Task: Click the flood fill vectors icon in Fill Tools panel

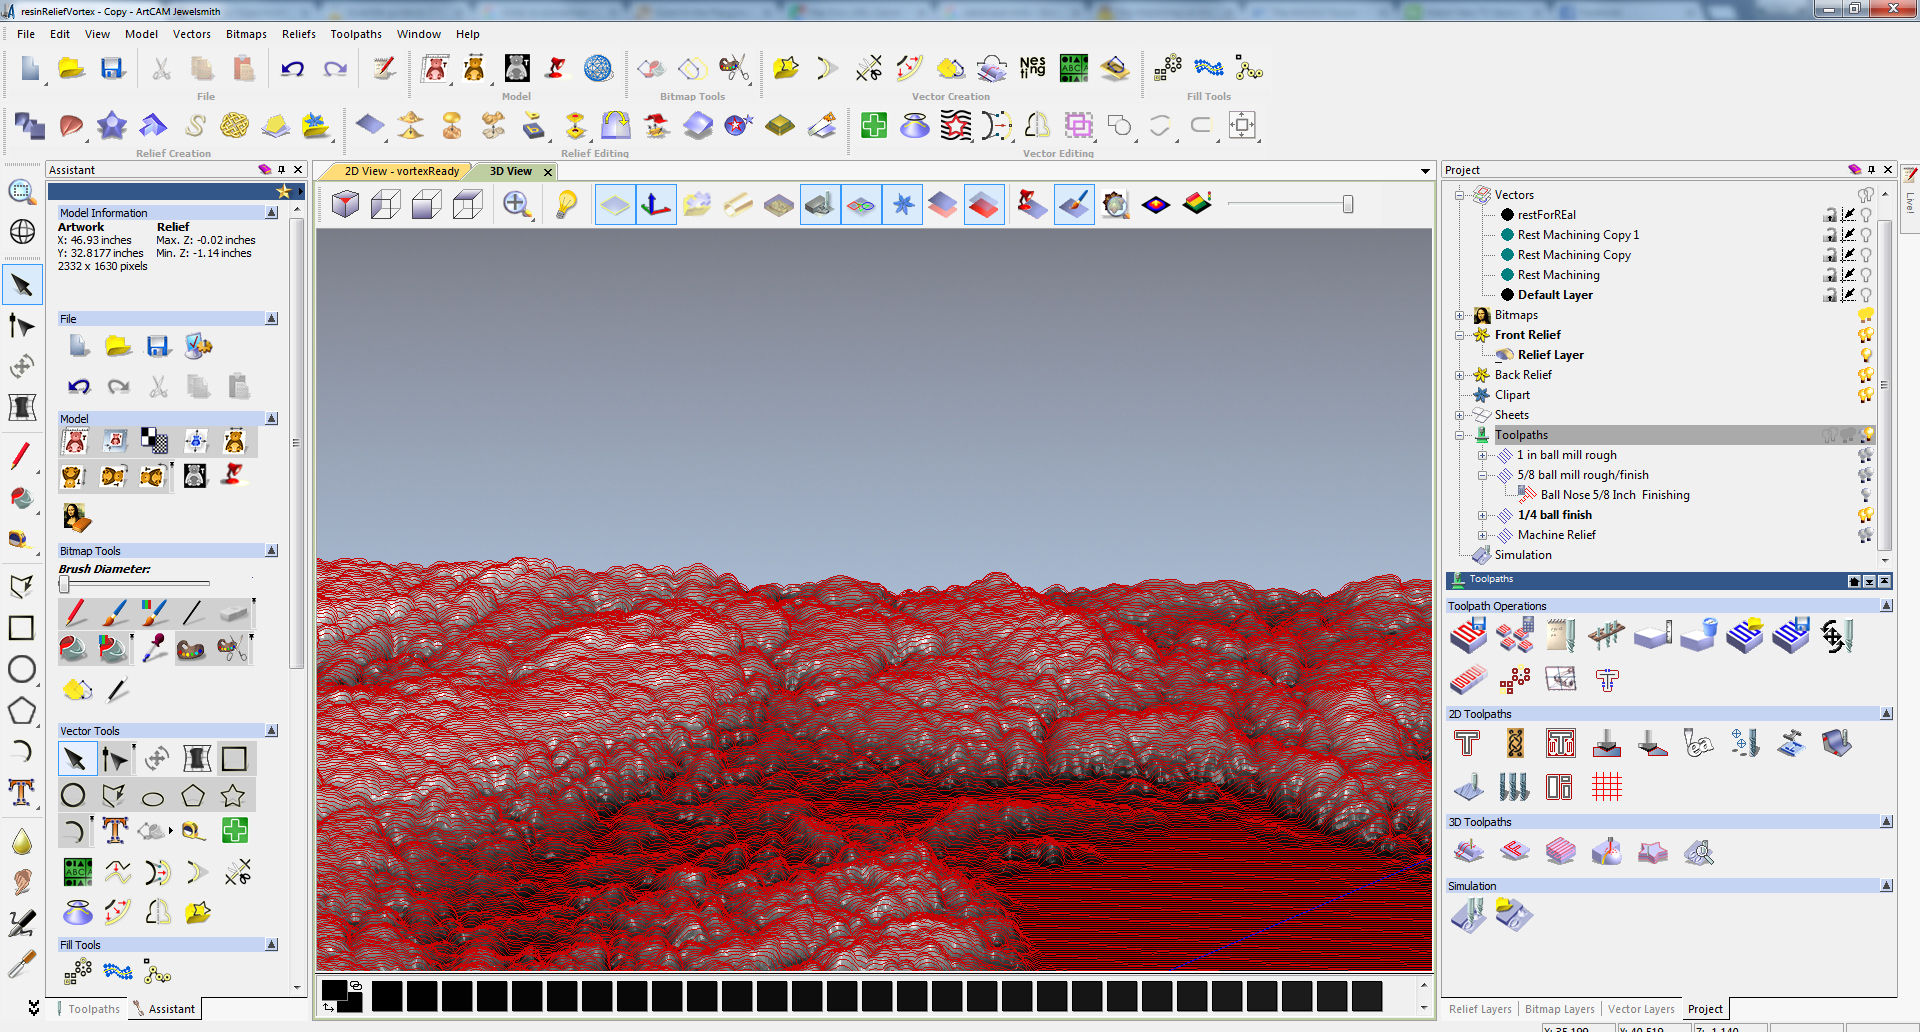Action: (118, 971)
